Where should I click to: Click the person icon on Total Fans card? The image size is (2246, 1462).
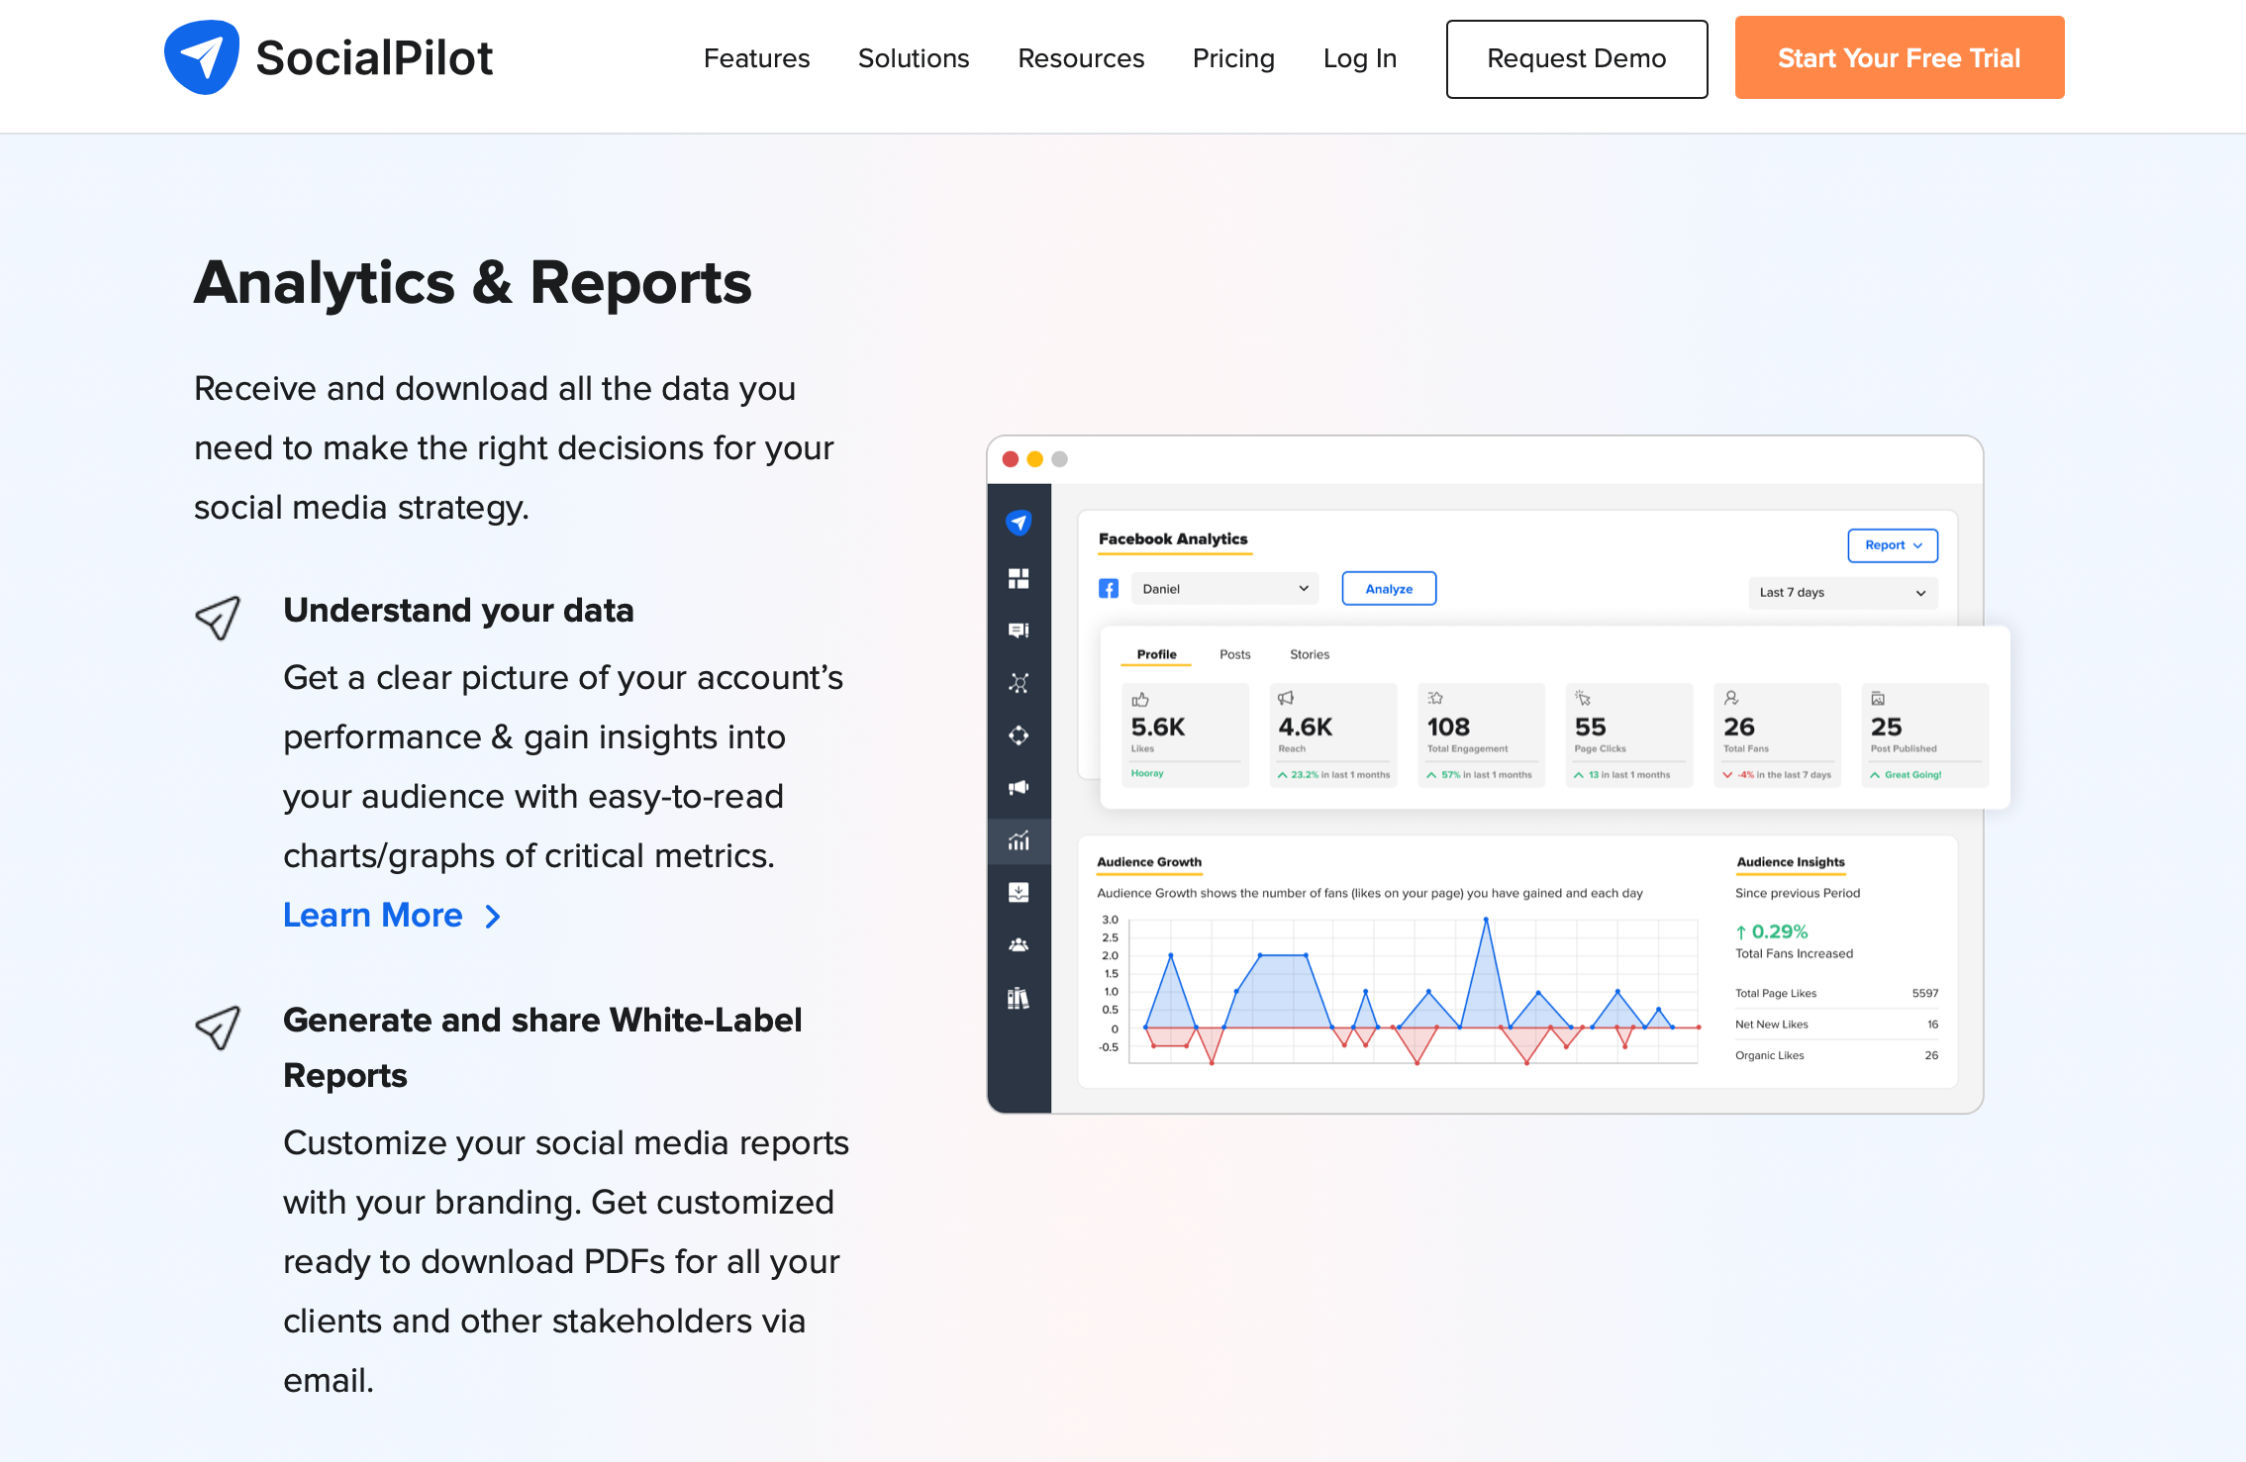tap(1731, 698)
